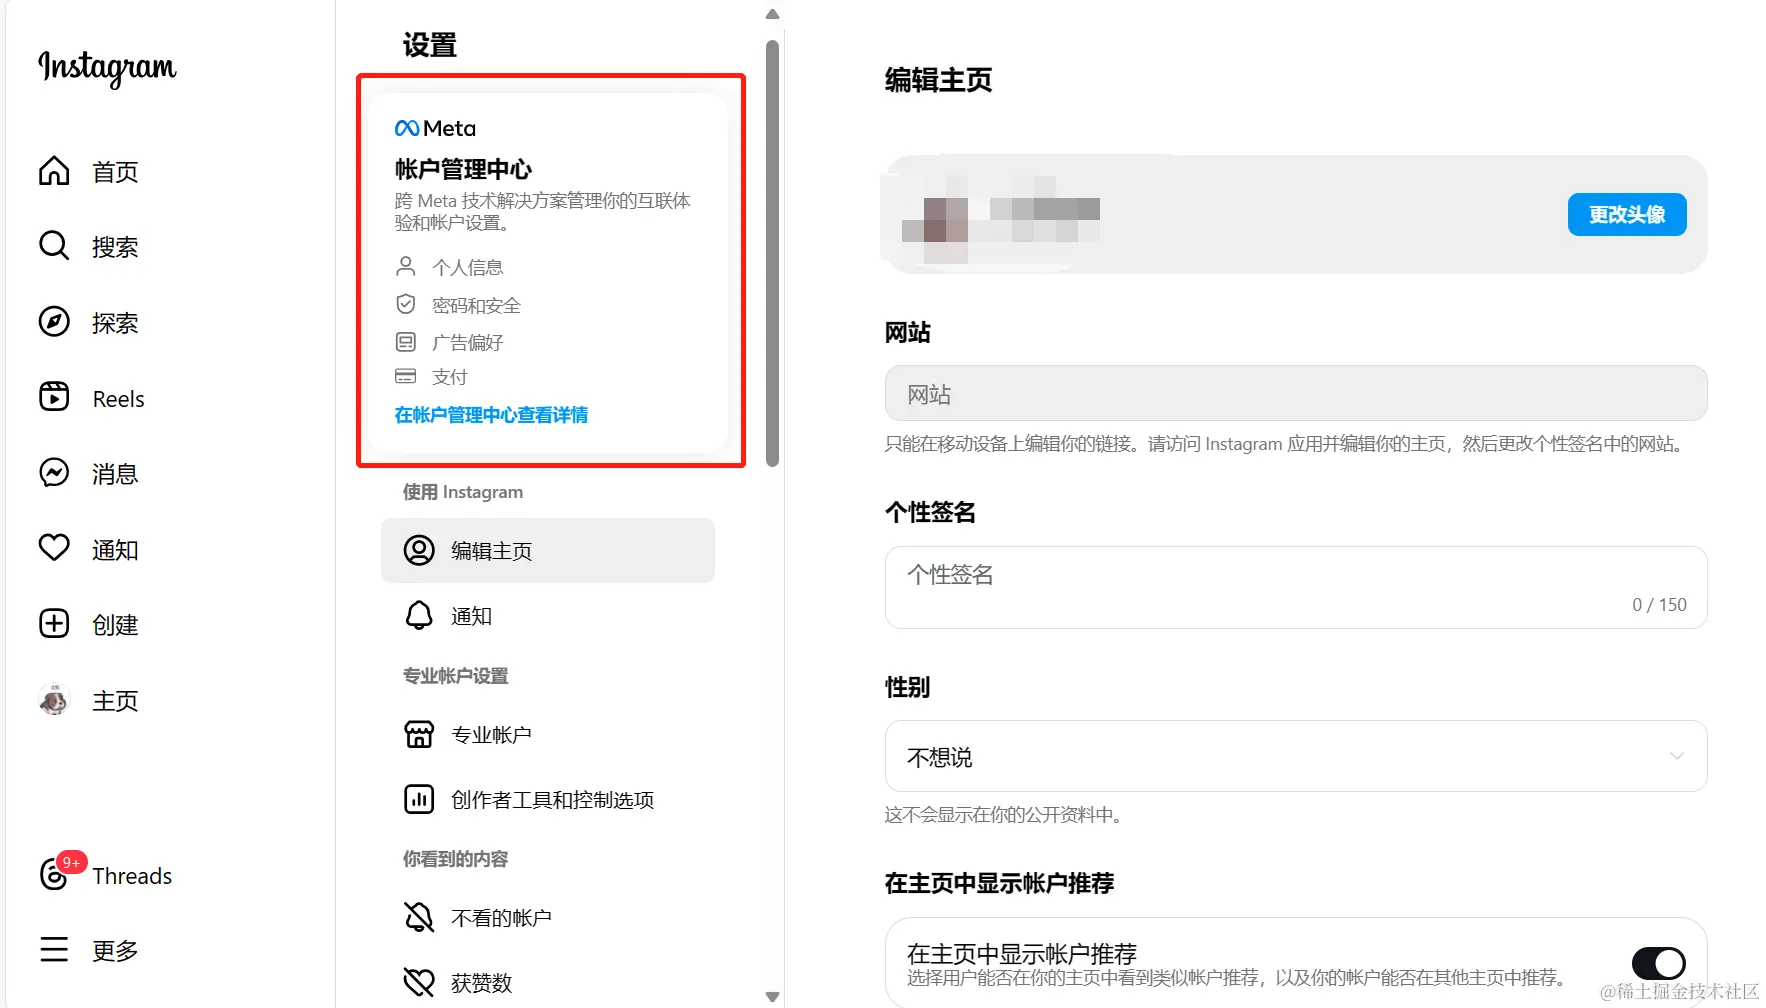The width and height of the screenshot is (1766, 1008).
Task: Click the 0 / 150 character counter
Action: pyautogui.click(x=1659, y=604)
